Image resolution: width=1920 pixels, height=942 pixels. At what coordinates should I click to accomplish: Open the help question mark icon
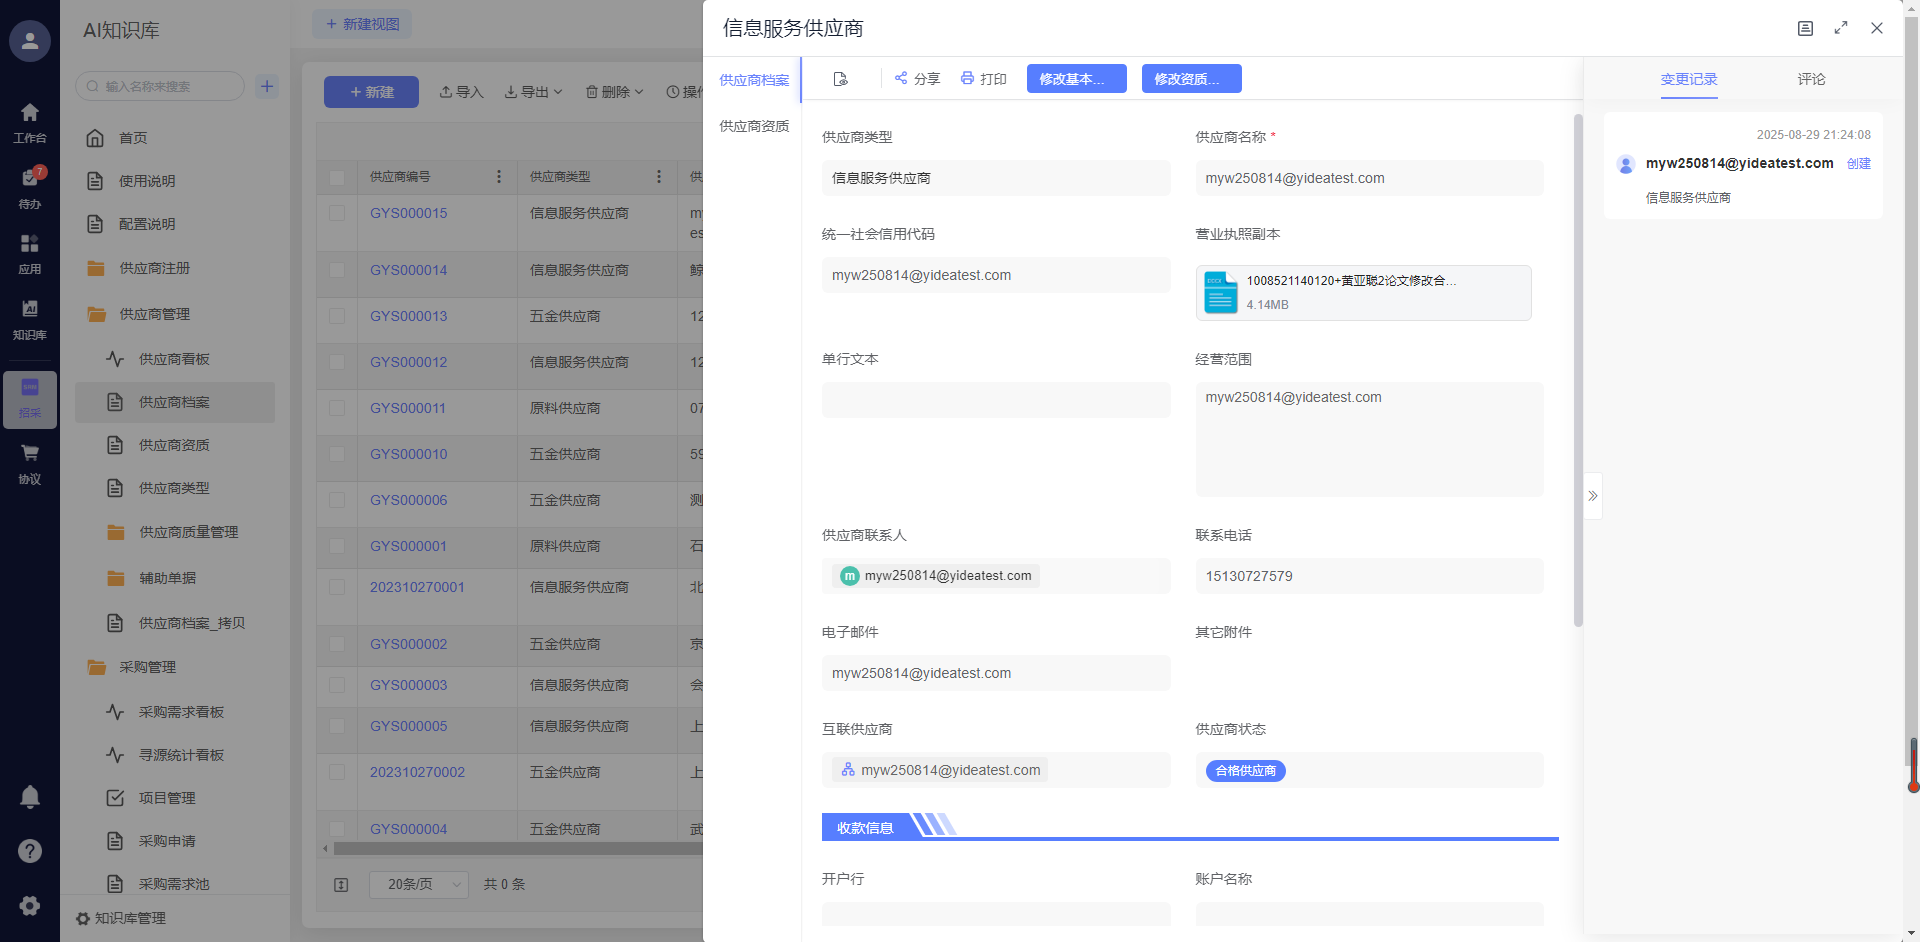pyautogui.click(x=30, y=851)
